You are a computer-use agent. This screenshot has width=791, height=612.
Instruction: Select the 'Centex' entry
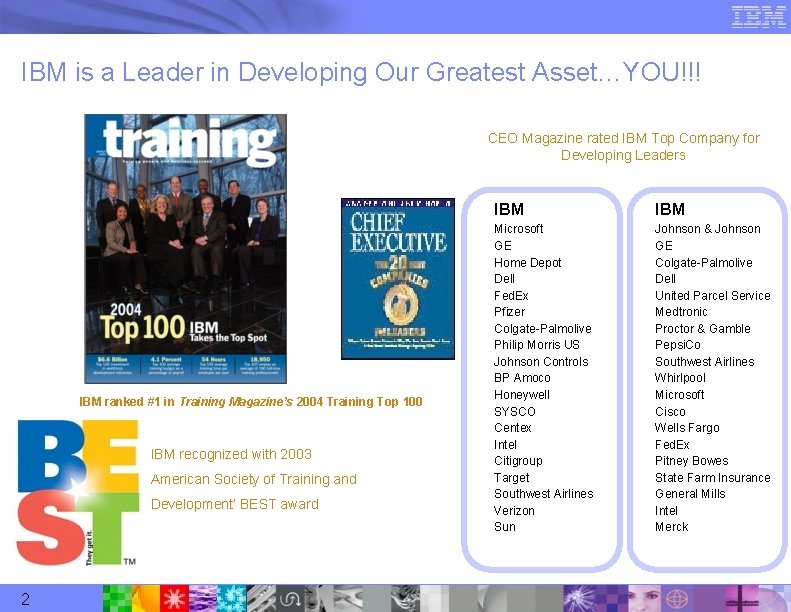(x=513, y=428)
